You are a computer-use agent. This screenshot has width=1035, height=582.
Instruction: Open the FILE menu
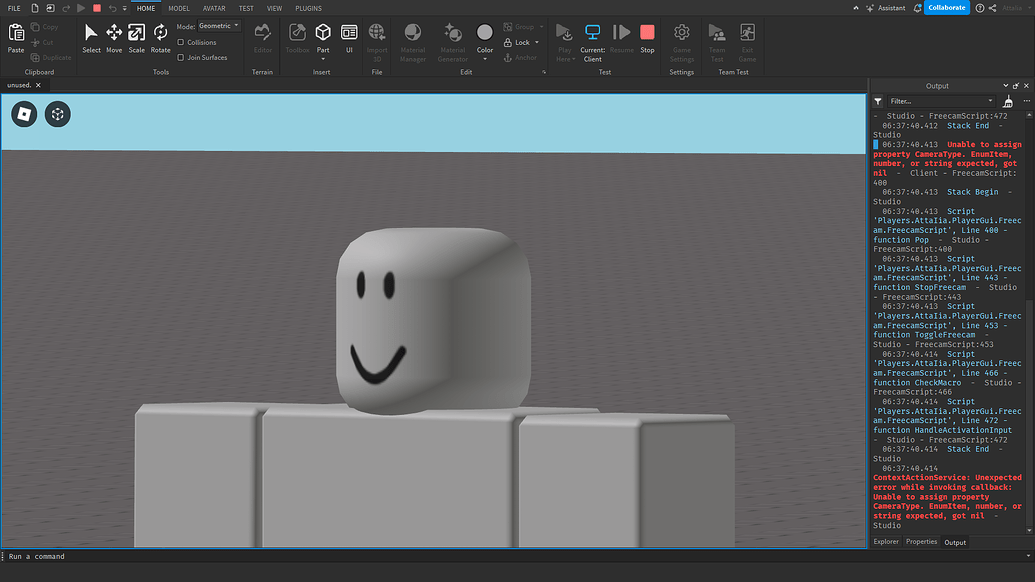tap(14, 8)
